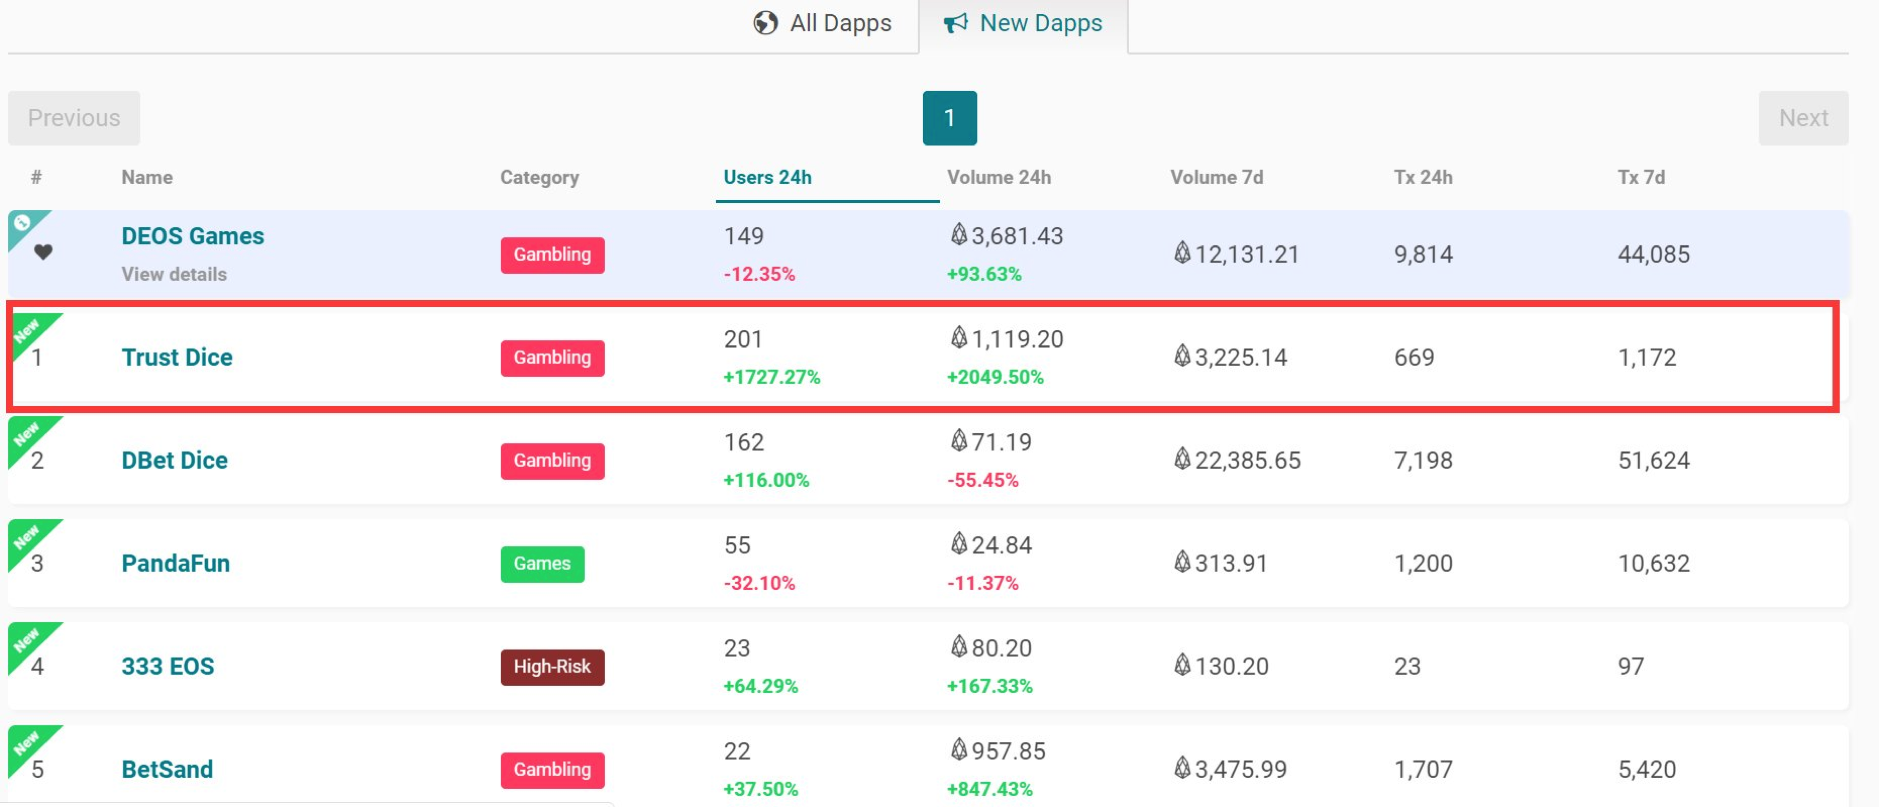Screen dimensions: 1879x807
Task: Click the Tx 7d value "10,632"
Action: (x=1654, y=563)
